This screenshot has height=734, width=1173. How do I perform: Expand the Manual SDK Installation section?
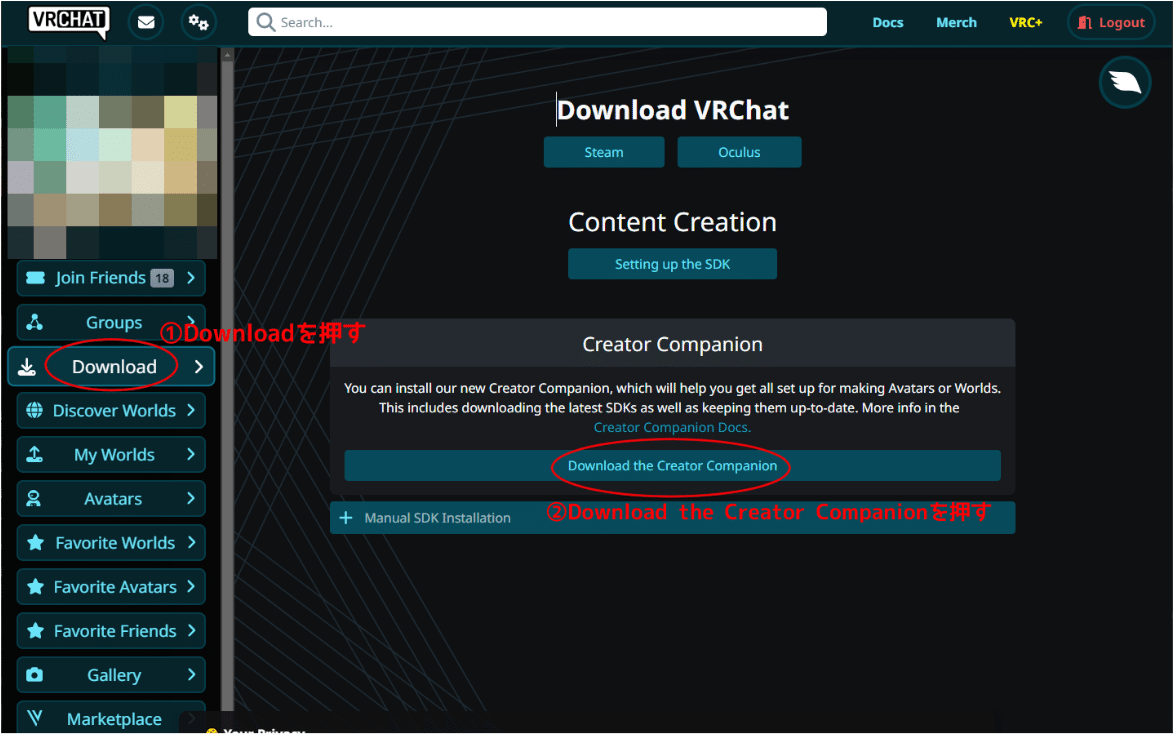(672, 518)
